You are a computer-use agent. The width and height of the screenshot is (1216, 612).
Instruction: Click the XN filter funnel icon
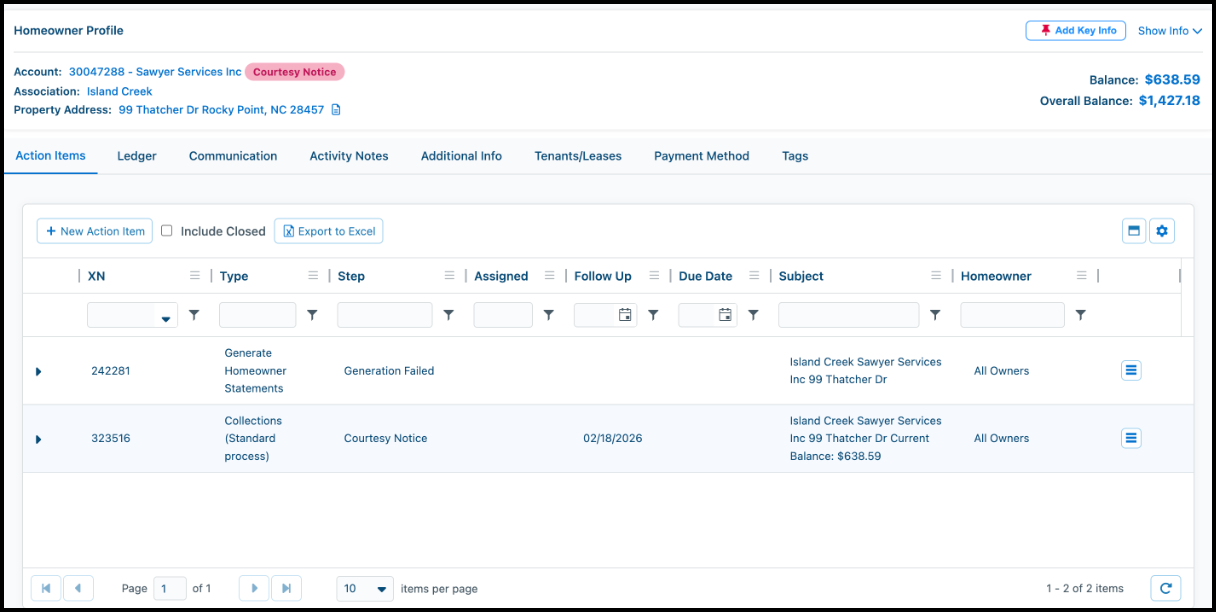194,315
